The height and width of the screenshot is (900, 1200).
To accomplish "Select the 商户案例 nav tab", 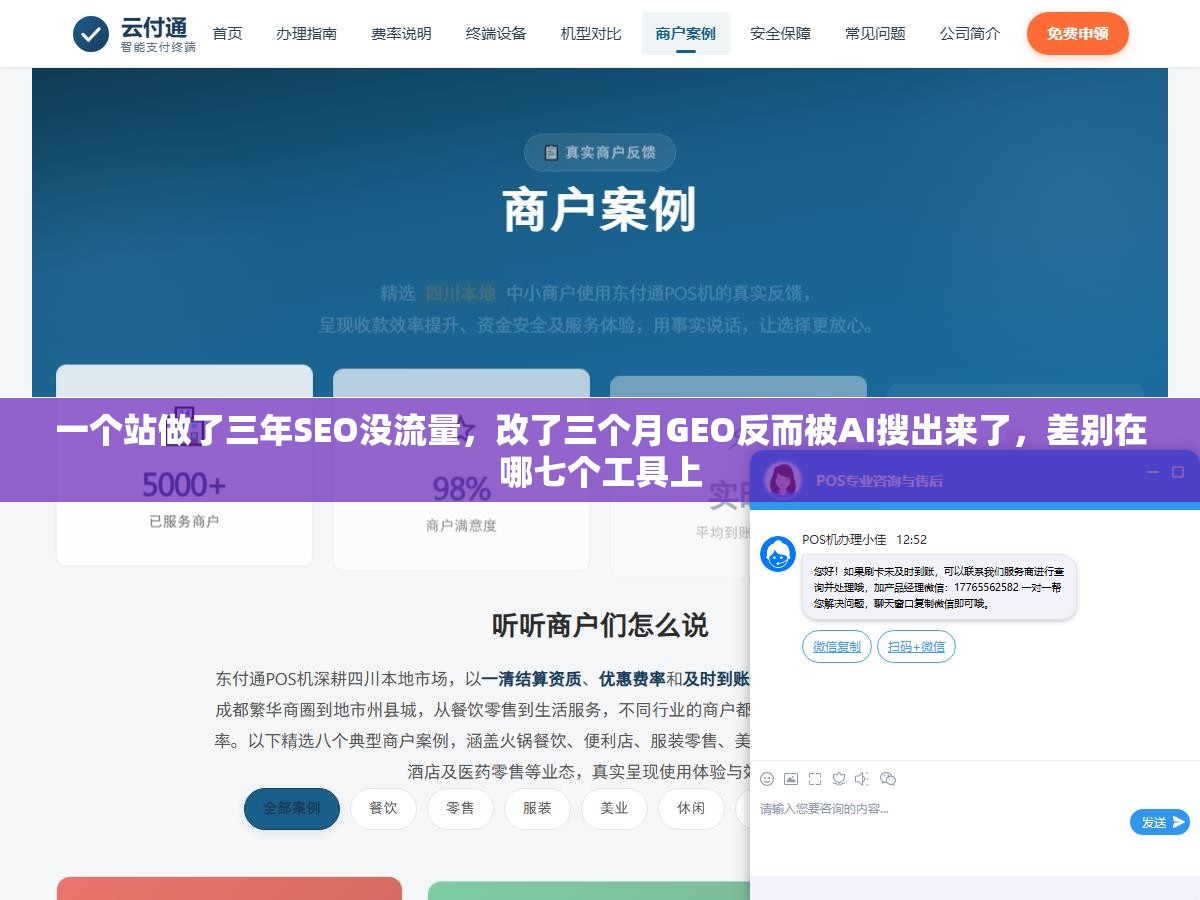I will click(685, 34).
